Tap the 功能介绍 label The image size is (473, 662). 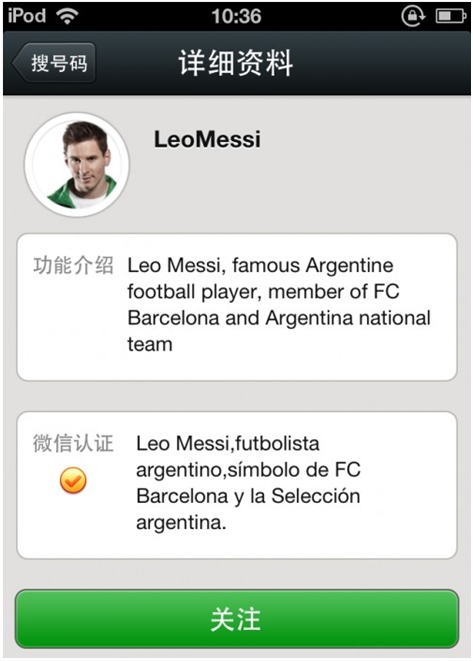point(73,266)
